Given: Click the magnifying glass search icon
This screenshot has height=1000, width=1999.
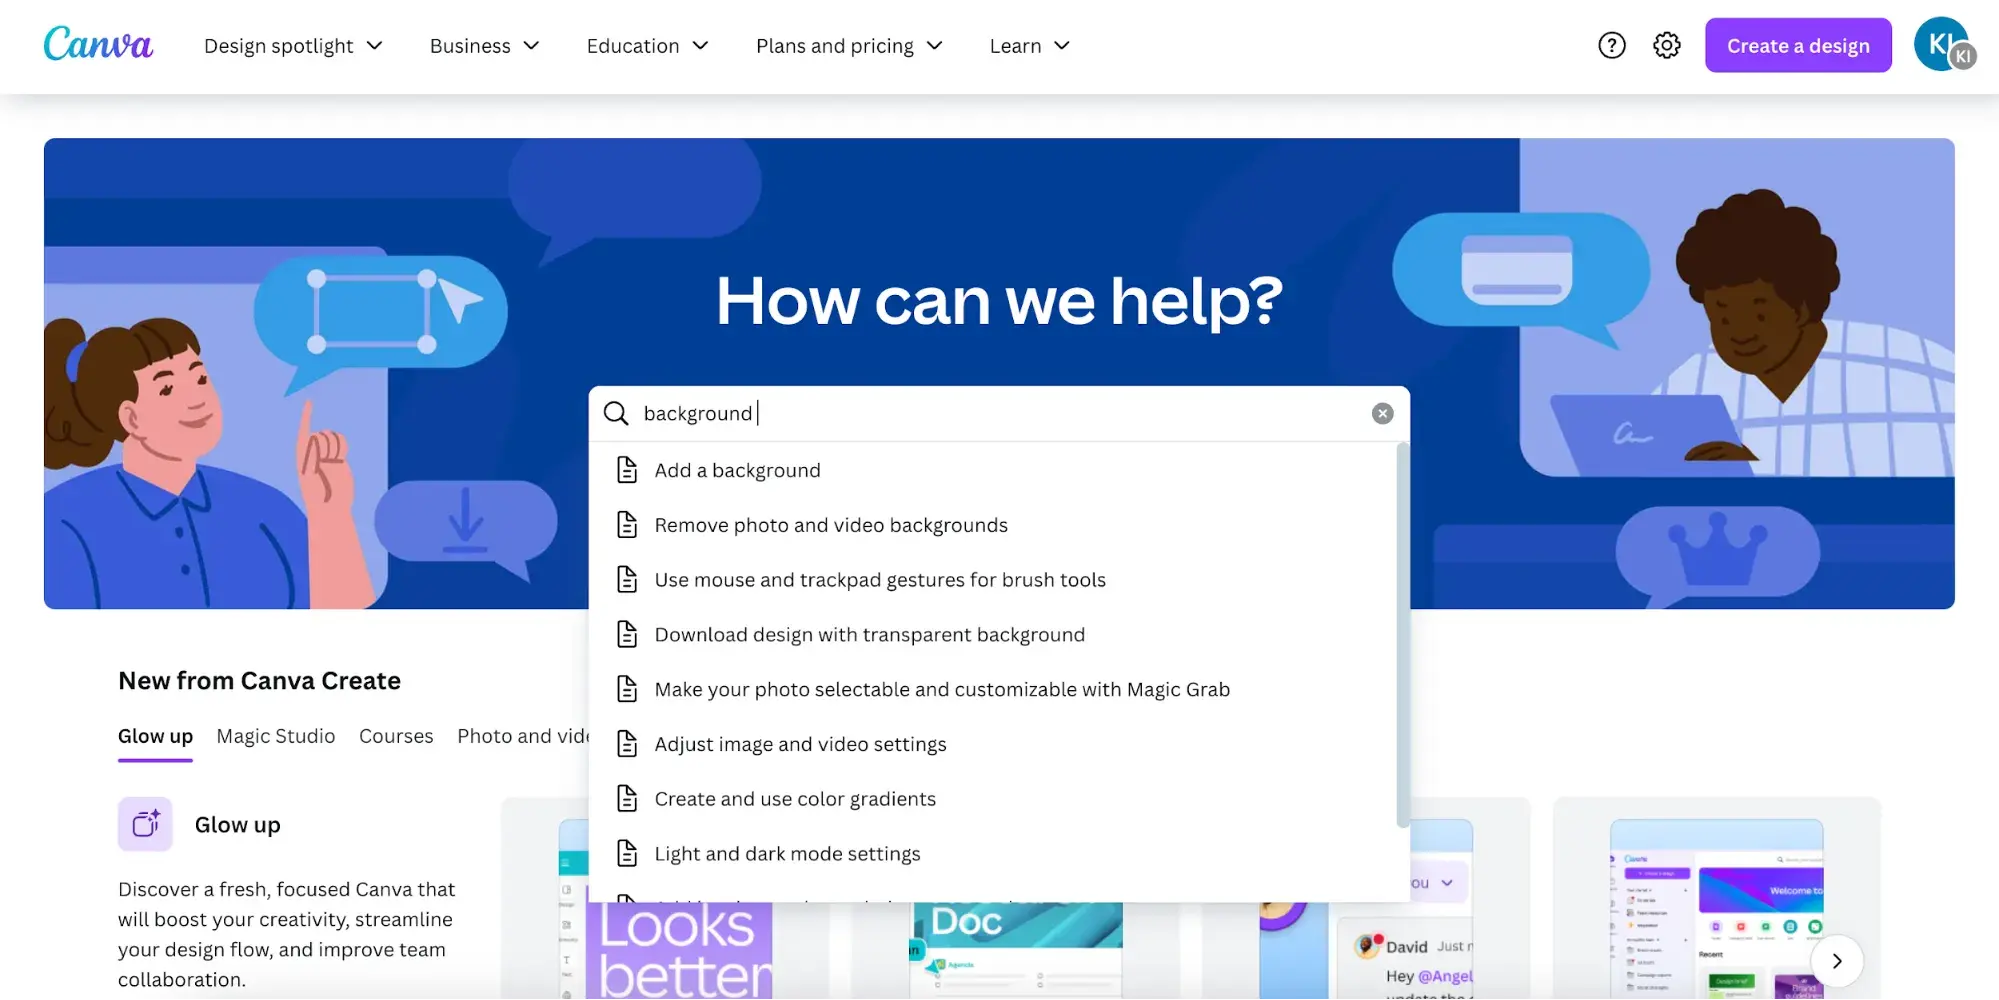Looking at the screenshot, I should point(616,413).
